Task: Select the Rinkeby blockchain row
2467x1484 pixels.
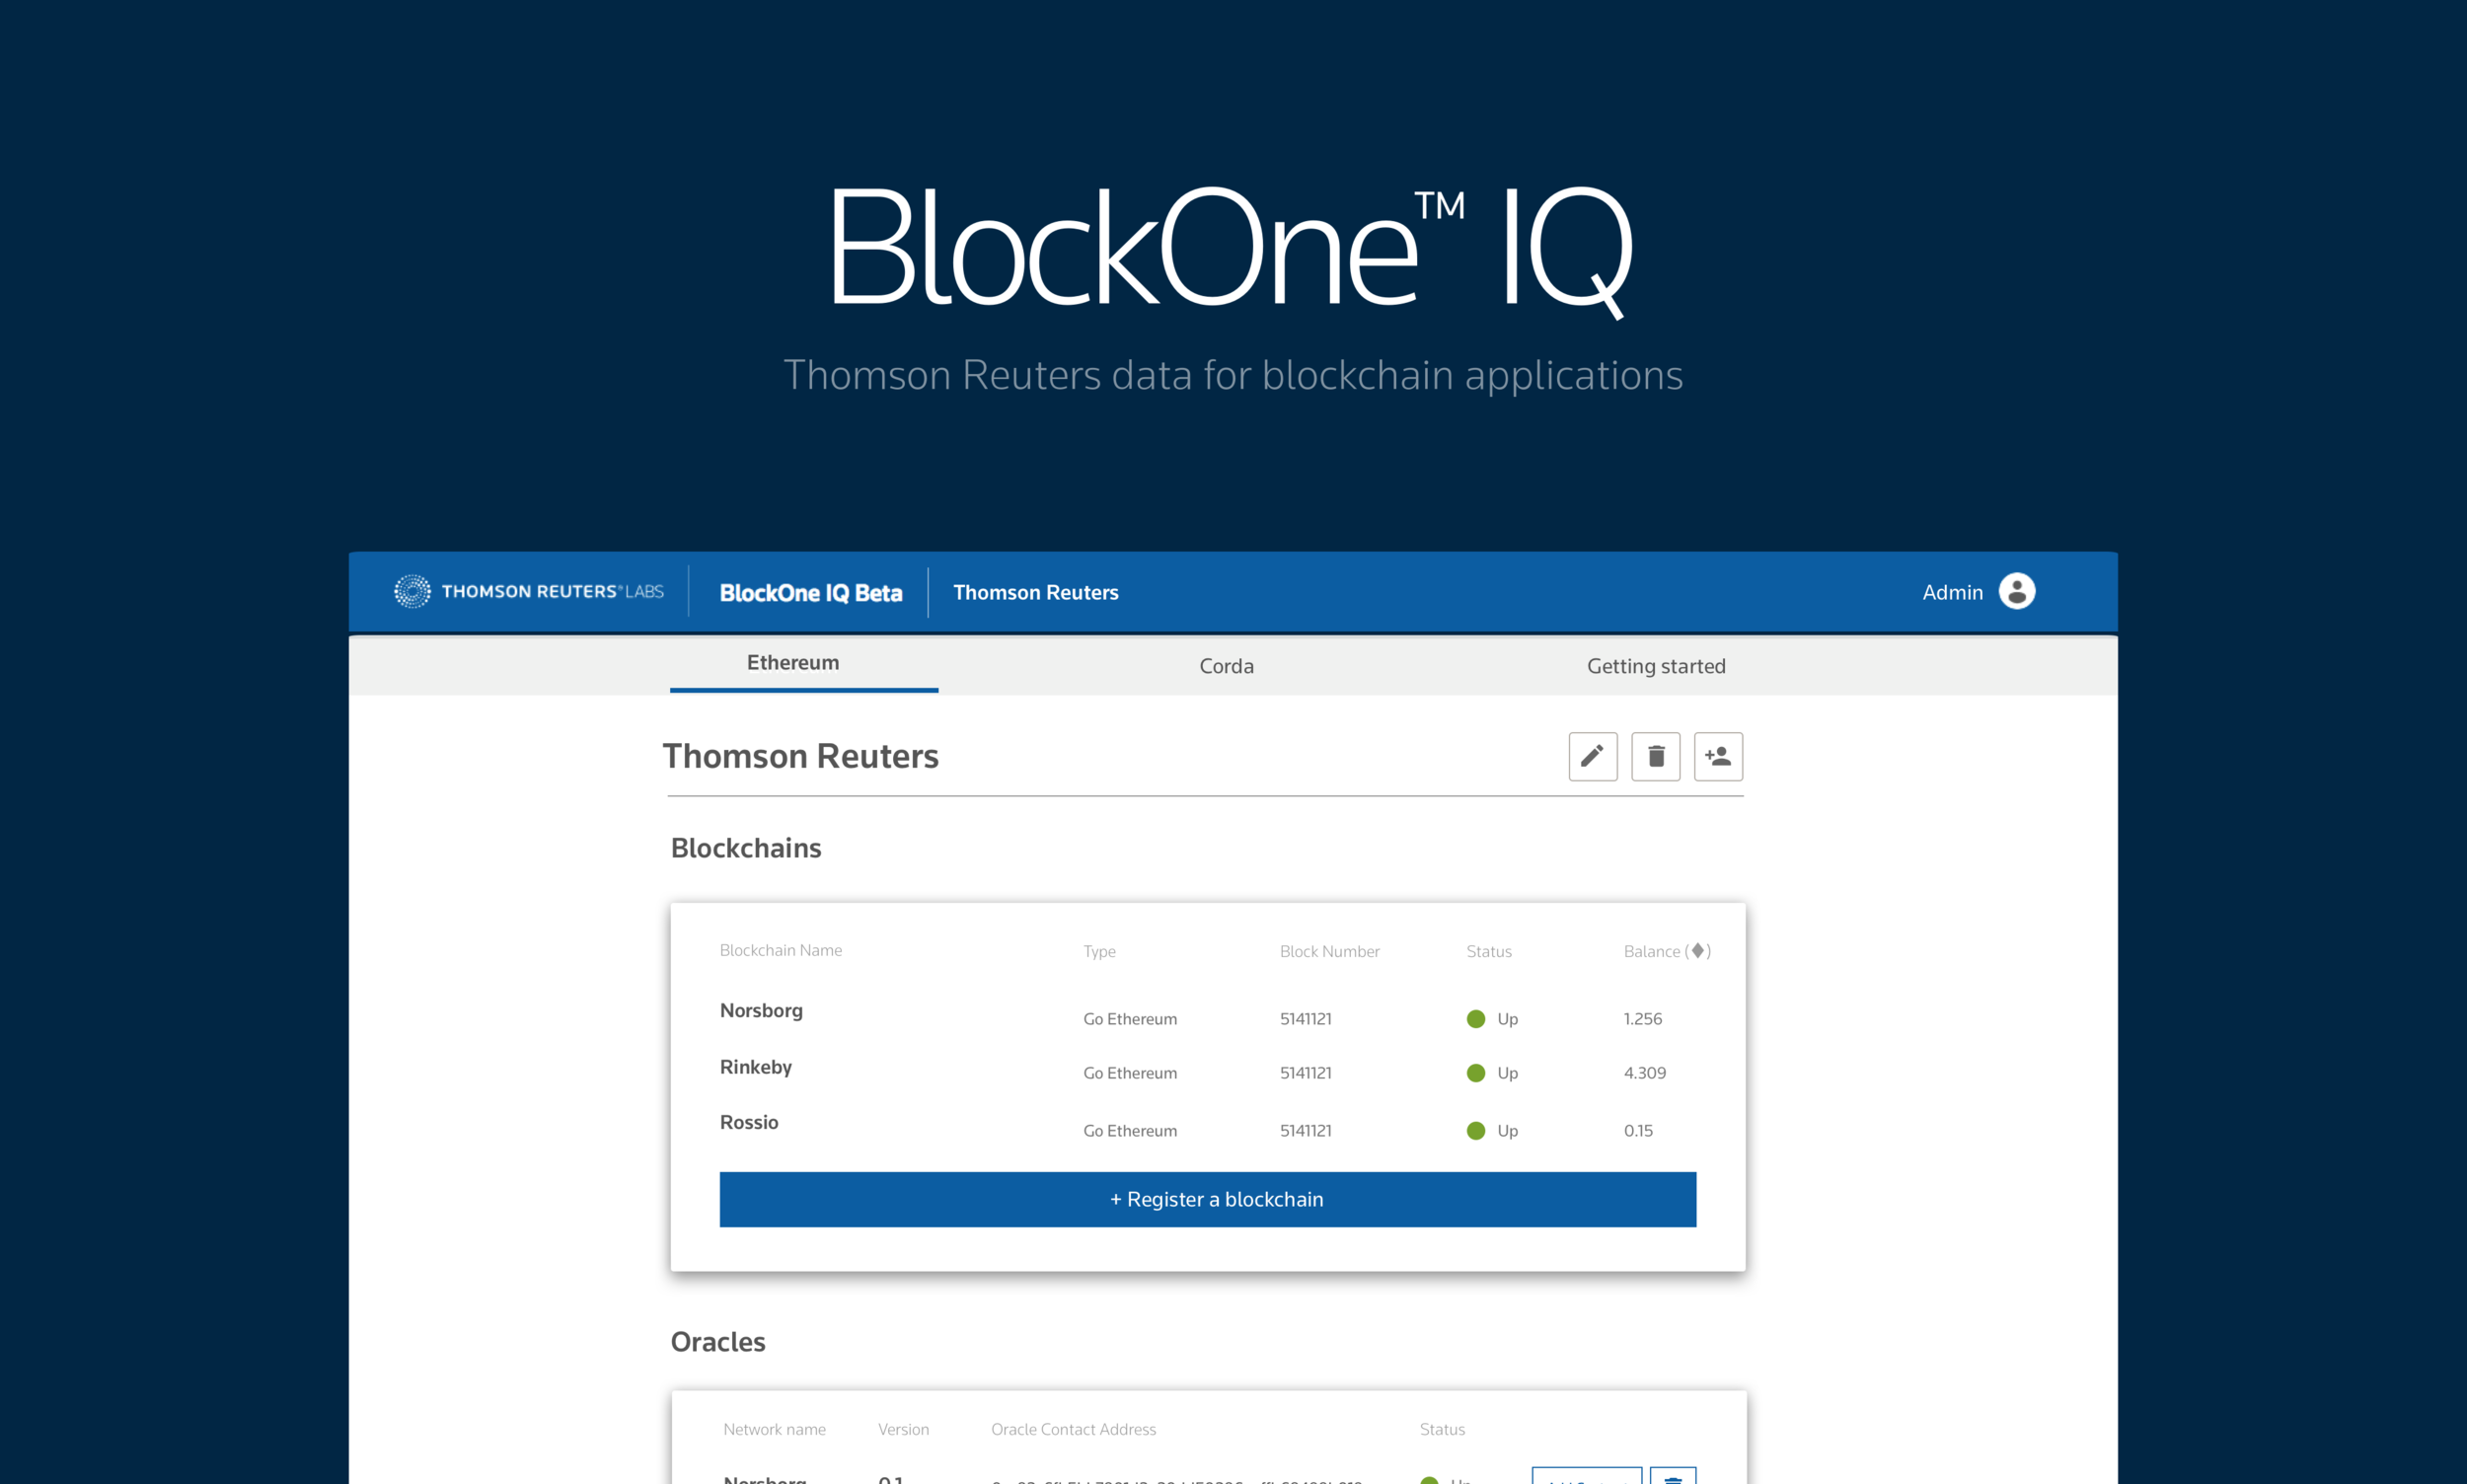Action: [755, 1067]
